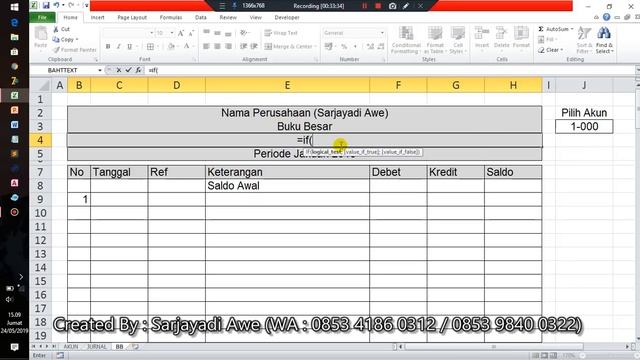Viewport: 640px width, 360px height.
Task: Click the Delete cells button
Action: click(501, 38)
